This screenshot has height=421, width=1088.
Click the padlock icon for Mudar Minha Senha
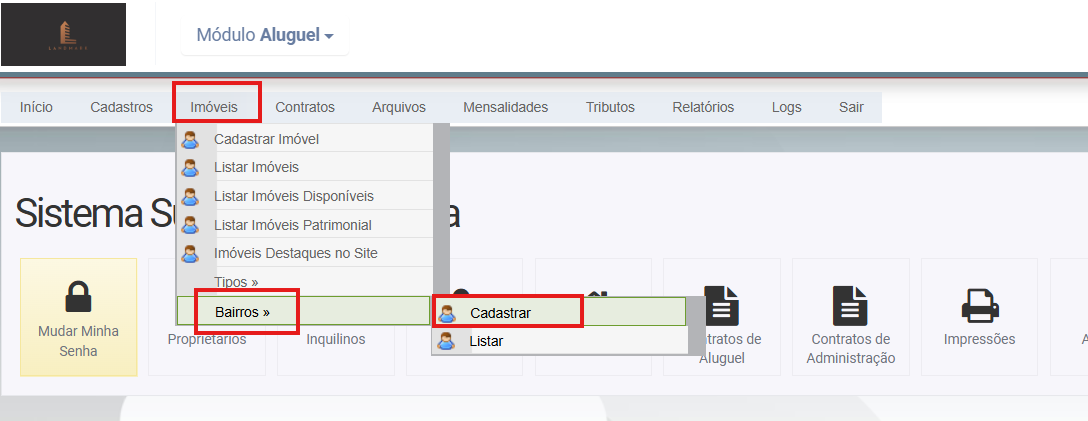(x=78, y=297)
